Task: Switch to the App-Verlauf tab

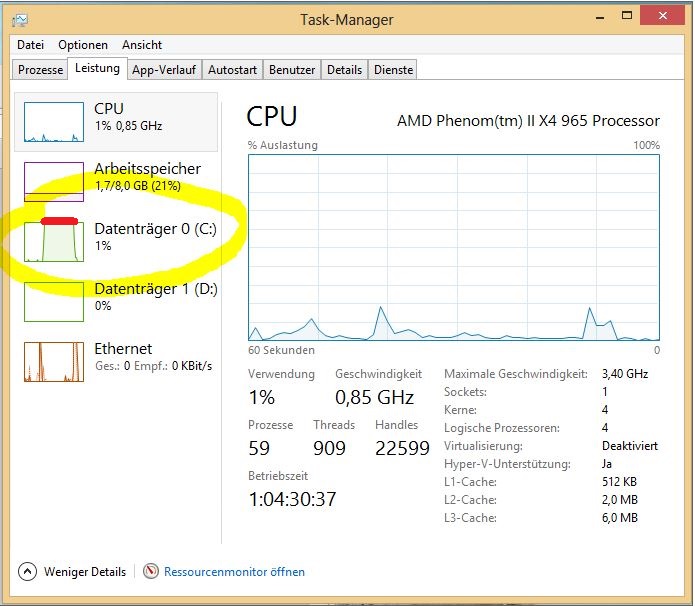Action: (164, 70)
